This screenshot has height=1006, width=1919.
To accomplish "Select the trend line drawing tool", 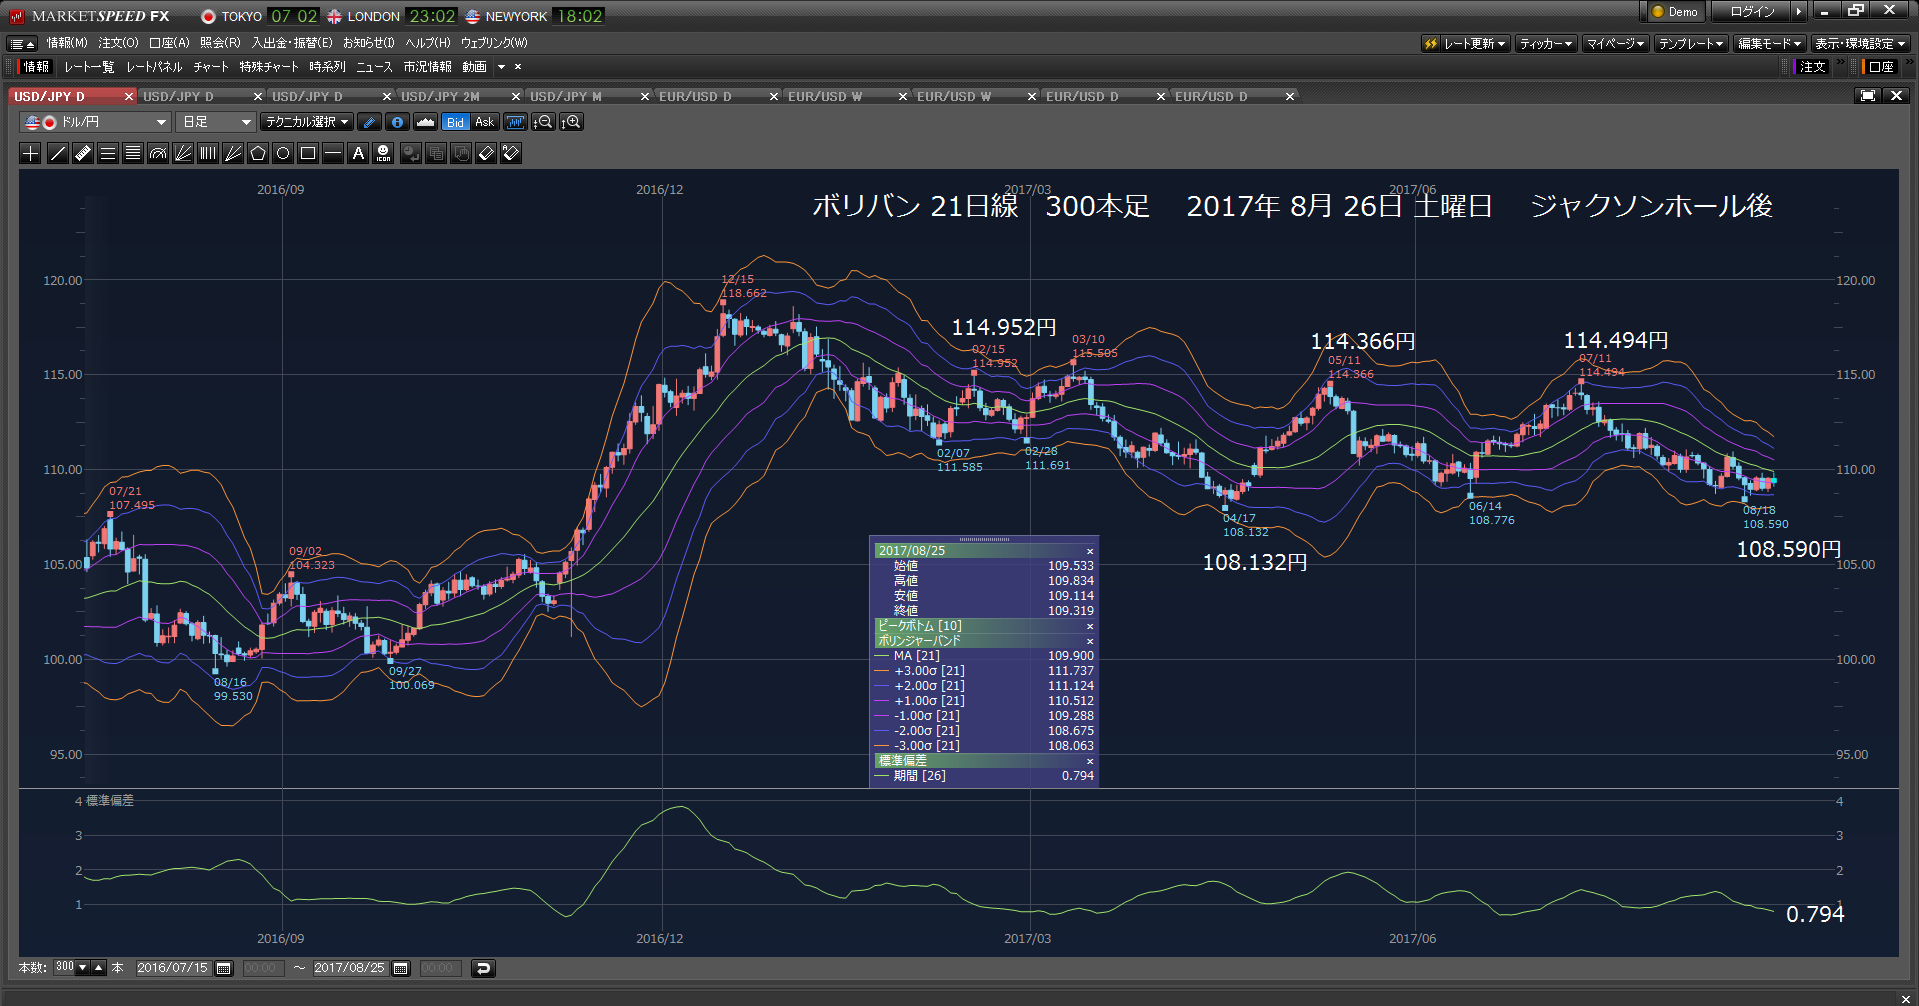I will point(58,153).
